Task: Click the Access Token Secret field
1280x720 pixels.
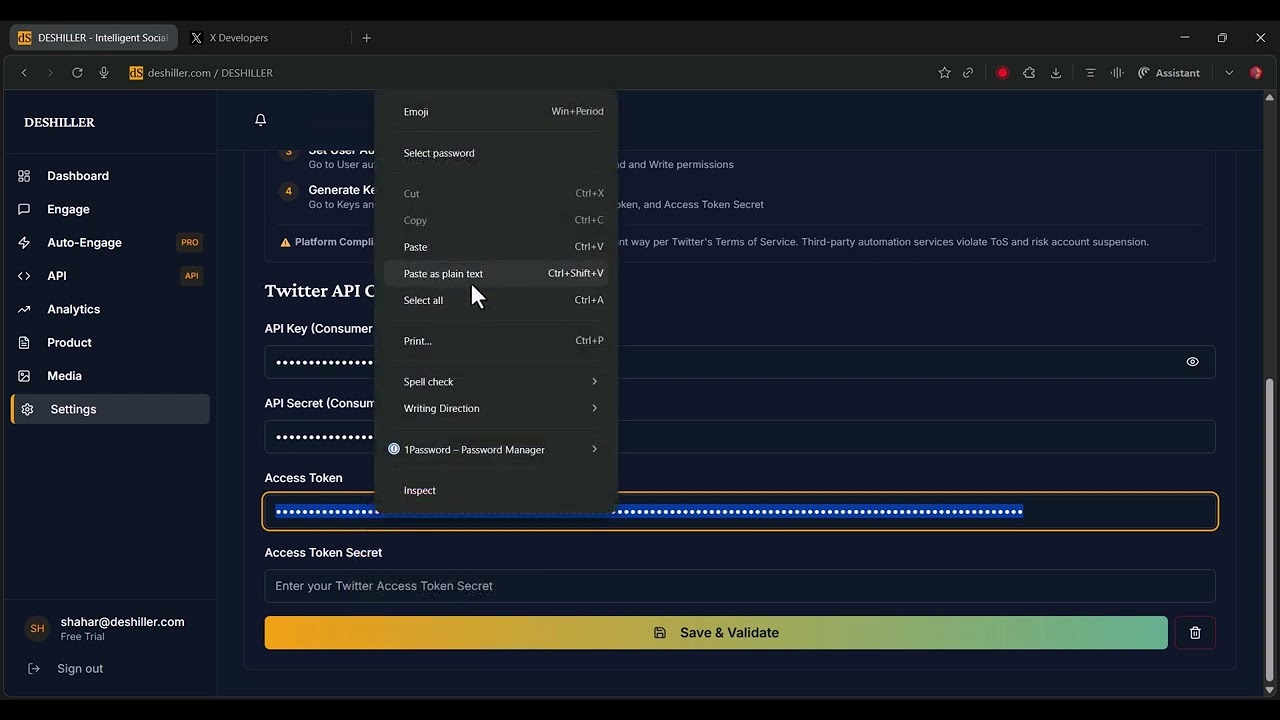Action: click(x=740, y=586)
